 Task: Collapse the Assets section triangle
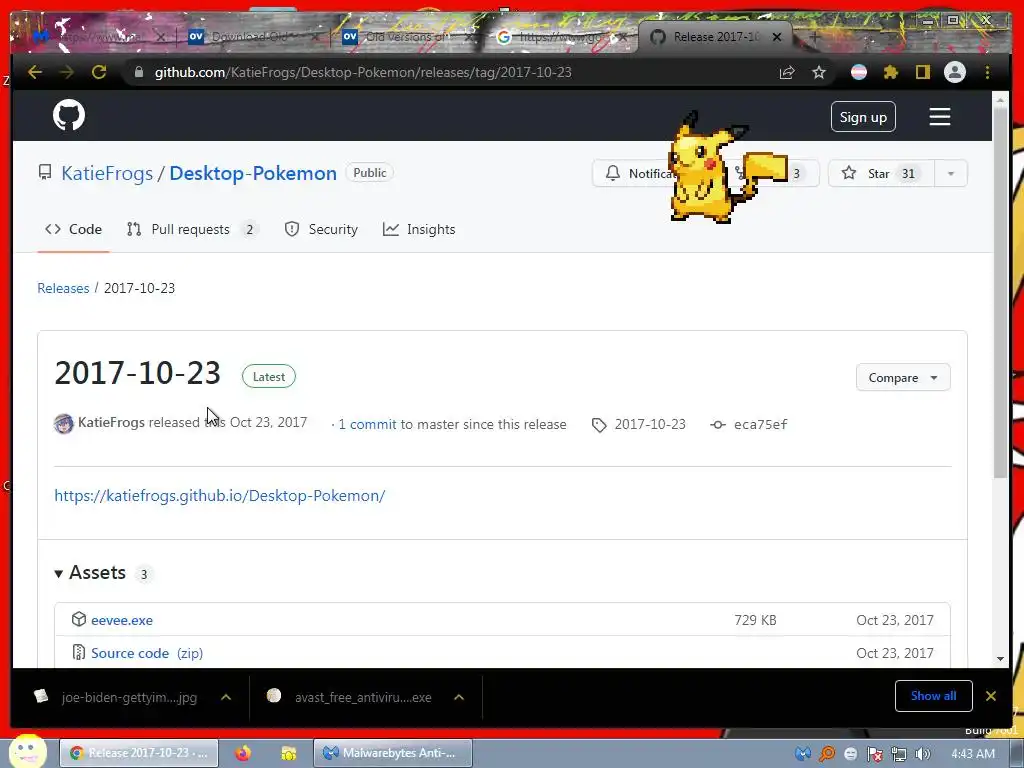point(58,573)
